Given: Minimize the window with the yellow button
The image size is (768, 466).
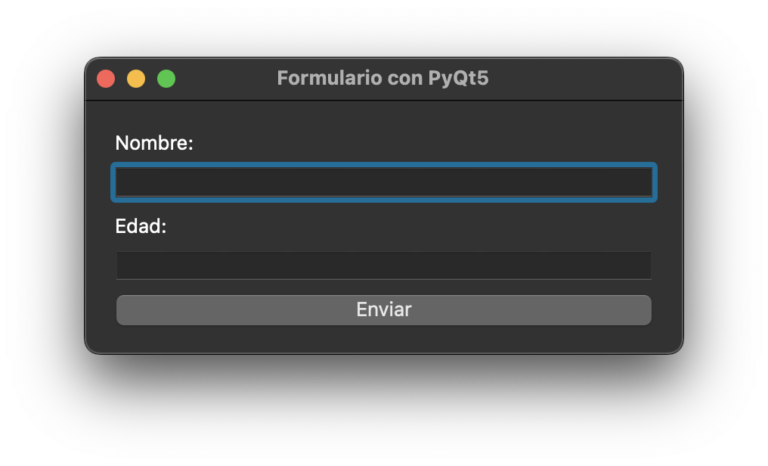Looking at the screenshot, I should pyautogui.click(x=136, y=79).
